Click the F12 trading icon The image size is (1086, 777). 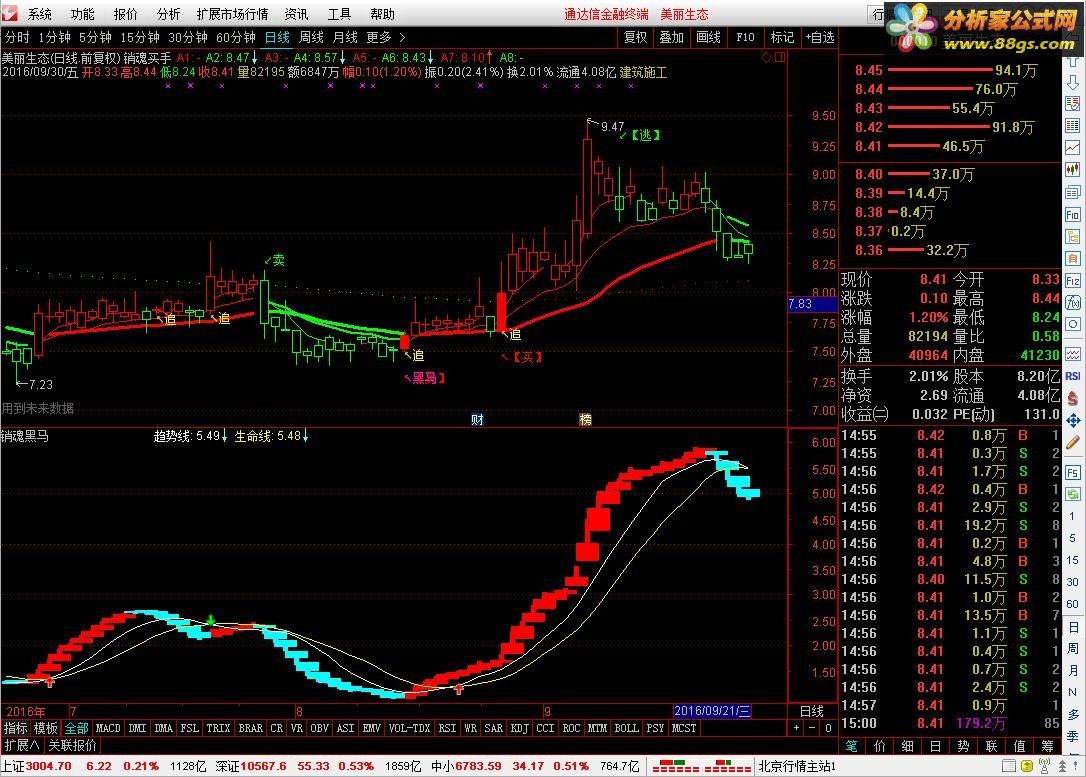[1072, 280]
